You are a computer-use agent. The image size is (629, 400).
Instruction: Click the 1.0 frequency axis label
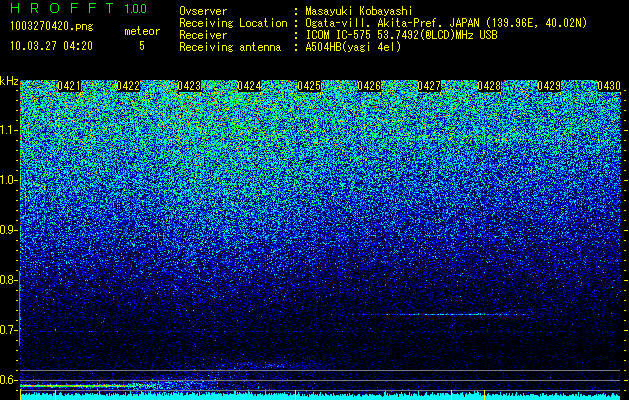9,180
